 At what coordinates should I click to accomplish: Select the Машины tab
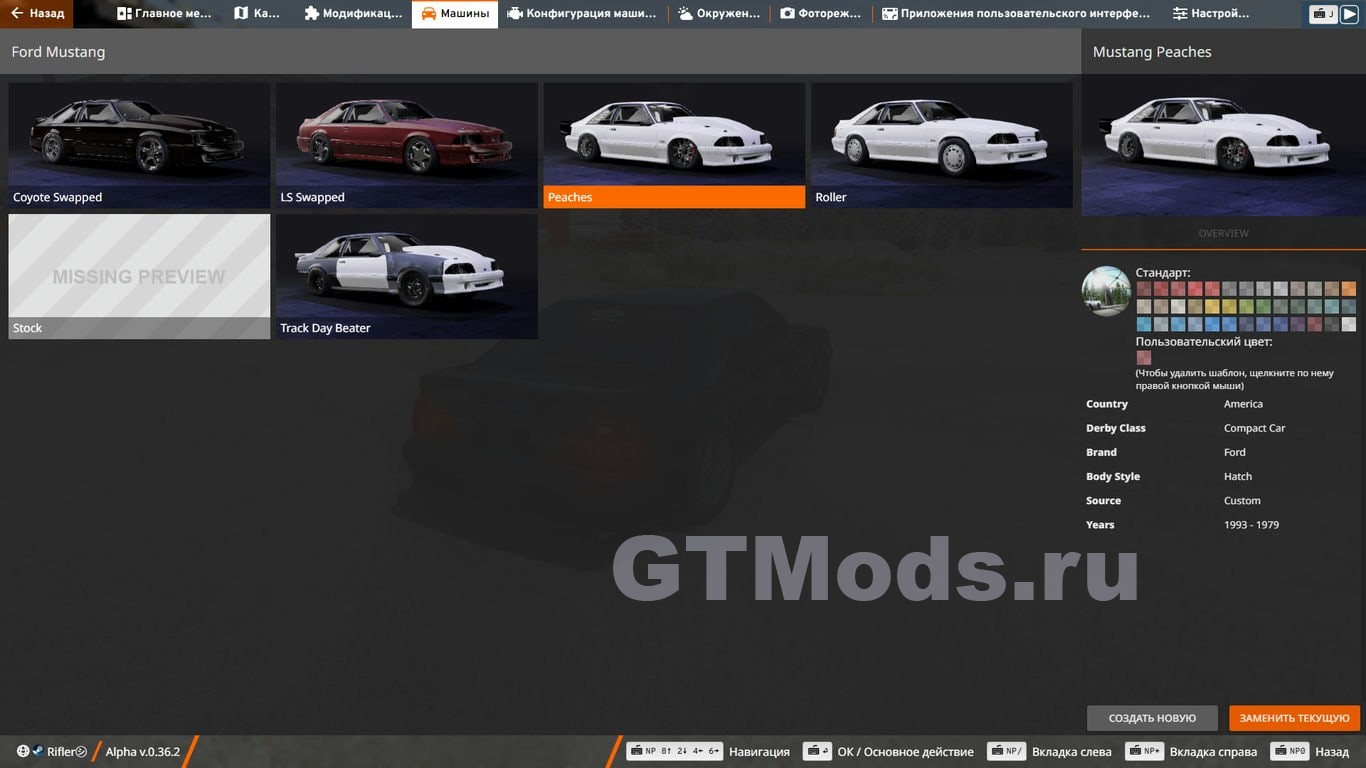click(x=455, y=14)
